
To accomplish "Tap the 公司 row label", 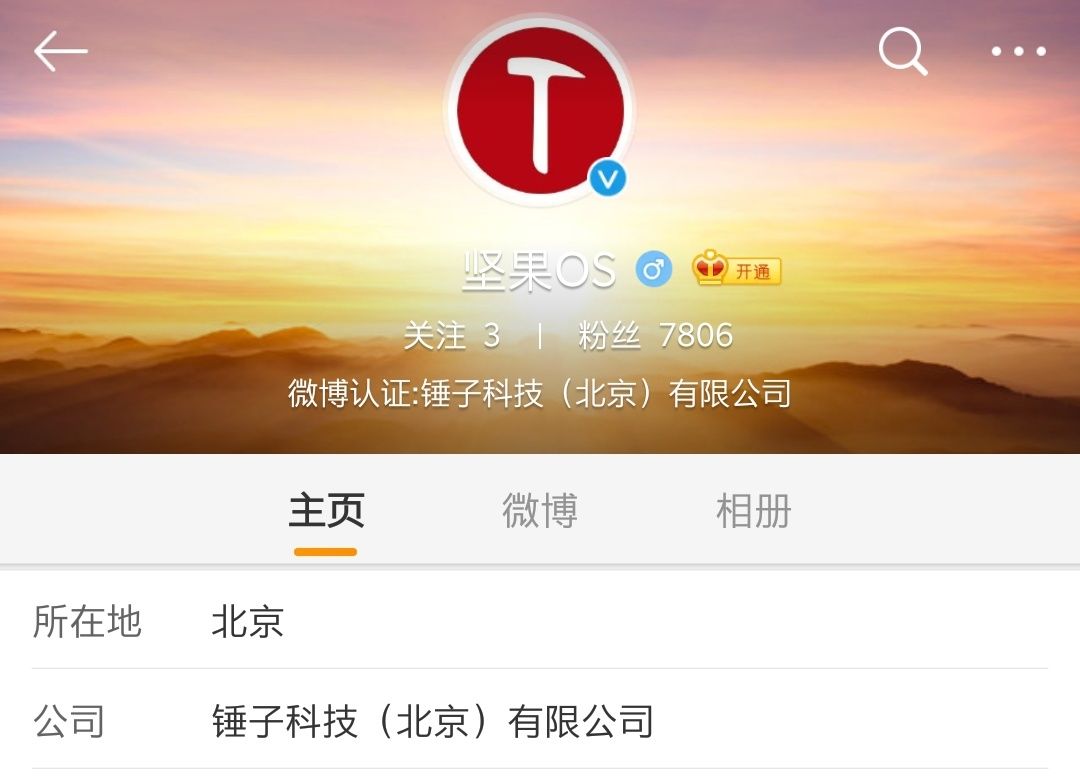I will [x=69, y=721].
